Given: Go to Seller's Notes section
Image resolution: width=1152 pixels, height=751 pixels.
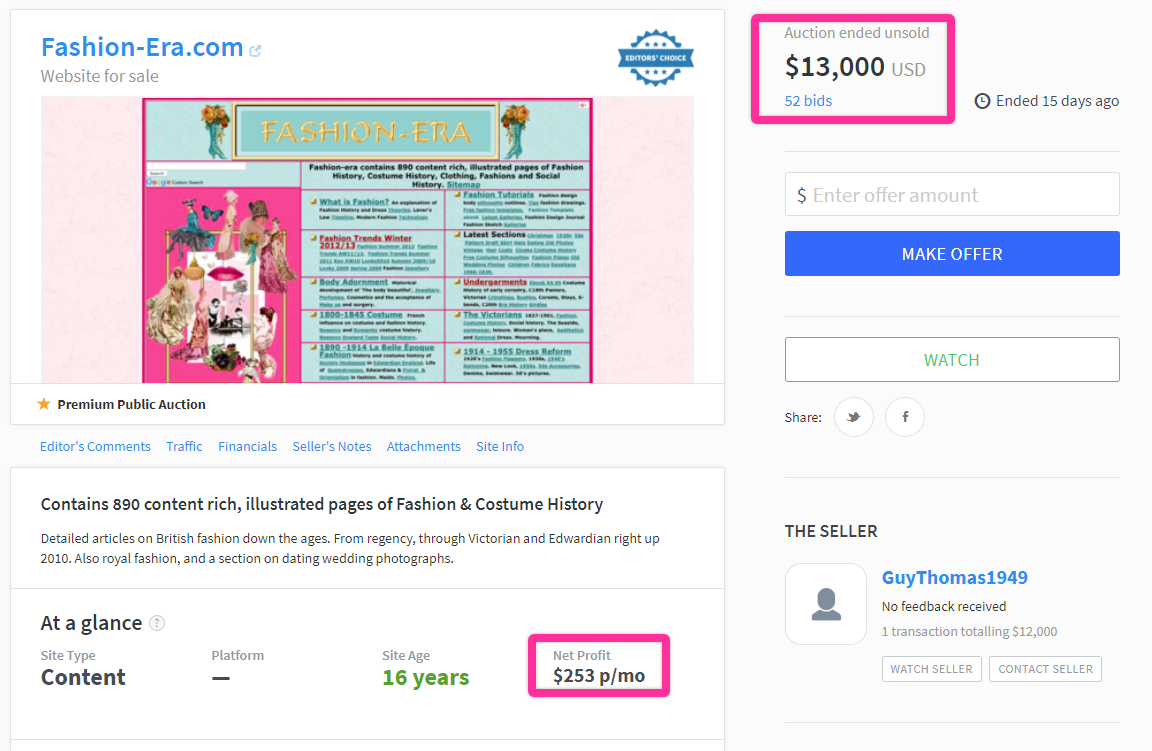Looking at the screenshot, I should point(331,446).
